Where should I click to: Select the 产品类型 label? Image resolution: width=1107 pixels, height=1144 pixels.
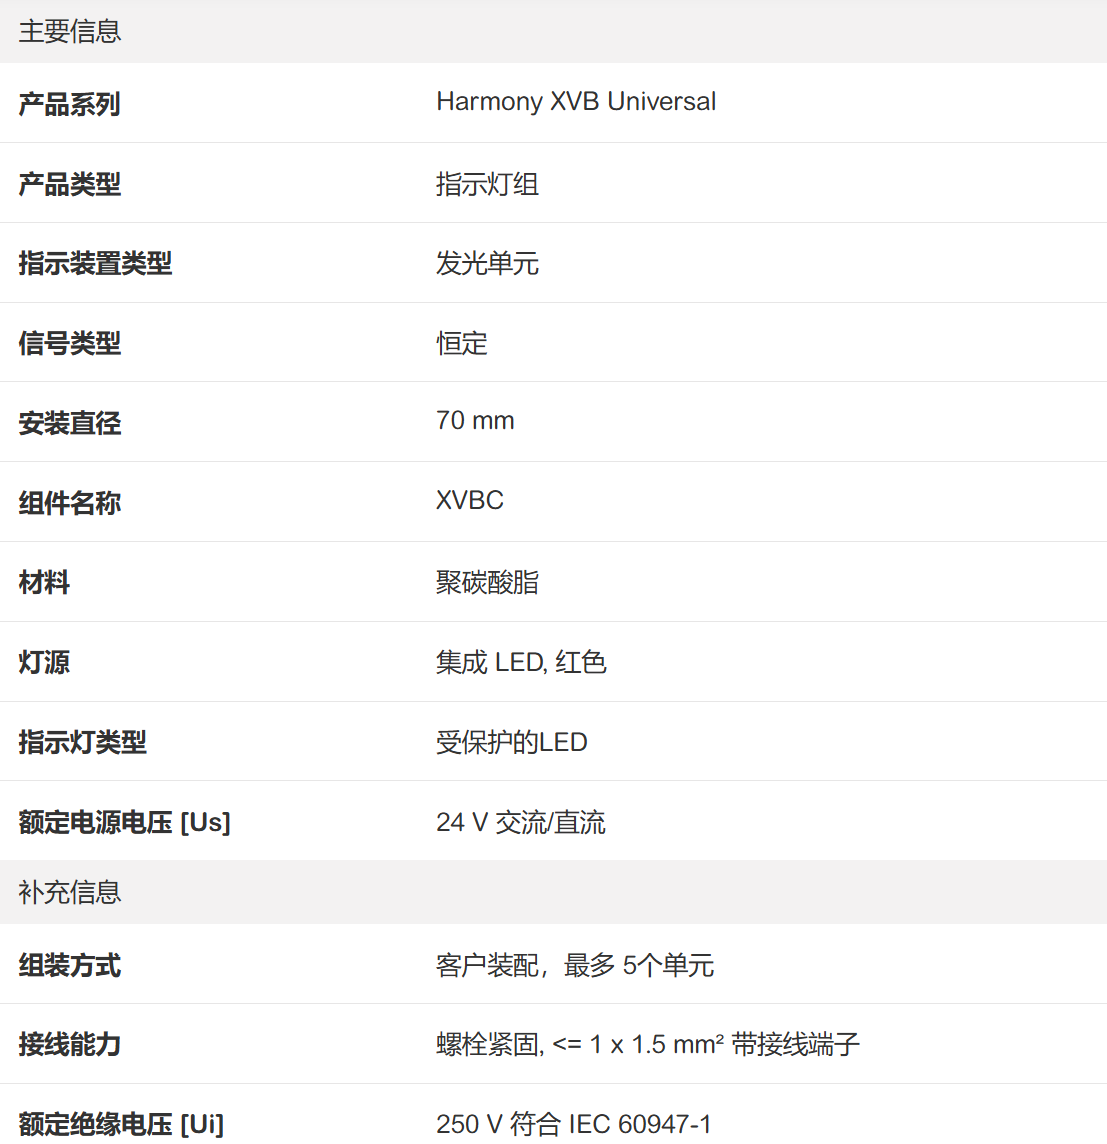[69, 184]
